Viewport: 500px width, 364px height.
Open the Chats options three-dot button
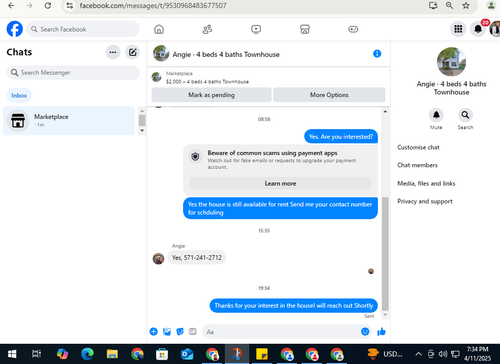pyautogui.click(x=113, y=52)
